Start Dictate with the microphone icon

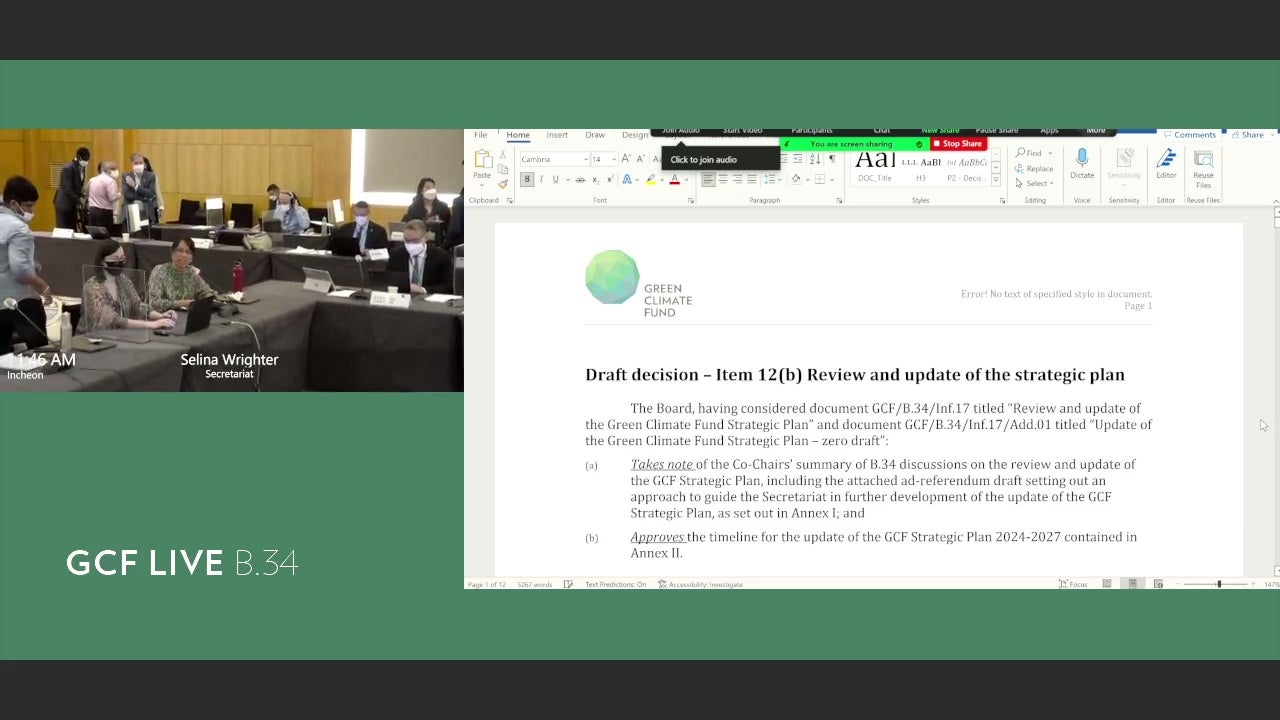1082,165
